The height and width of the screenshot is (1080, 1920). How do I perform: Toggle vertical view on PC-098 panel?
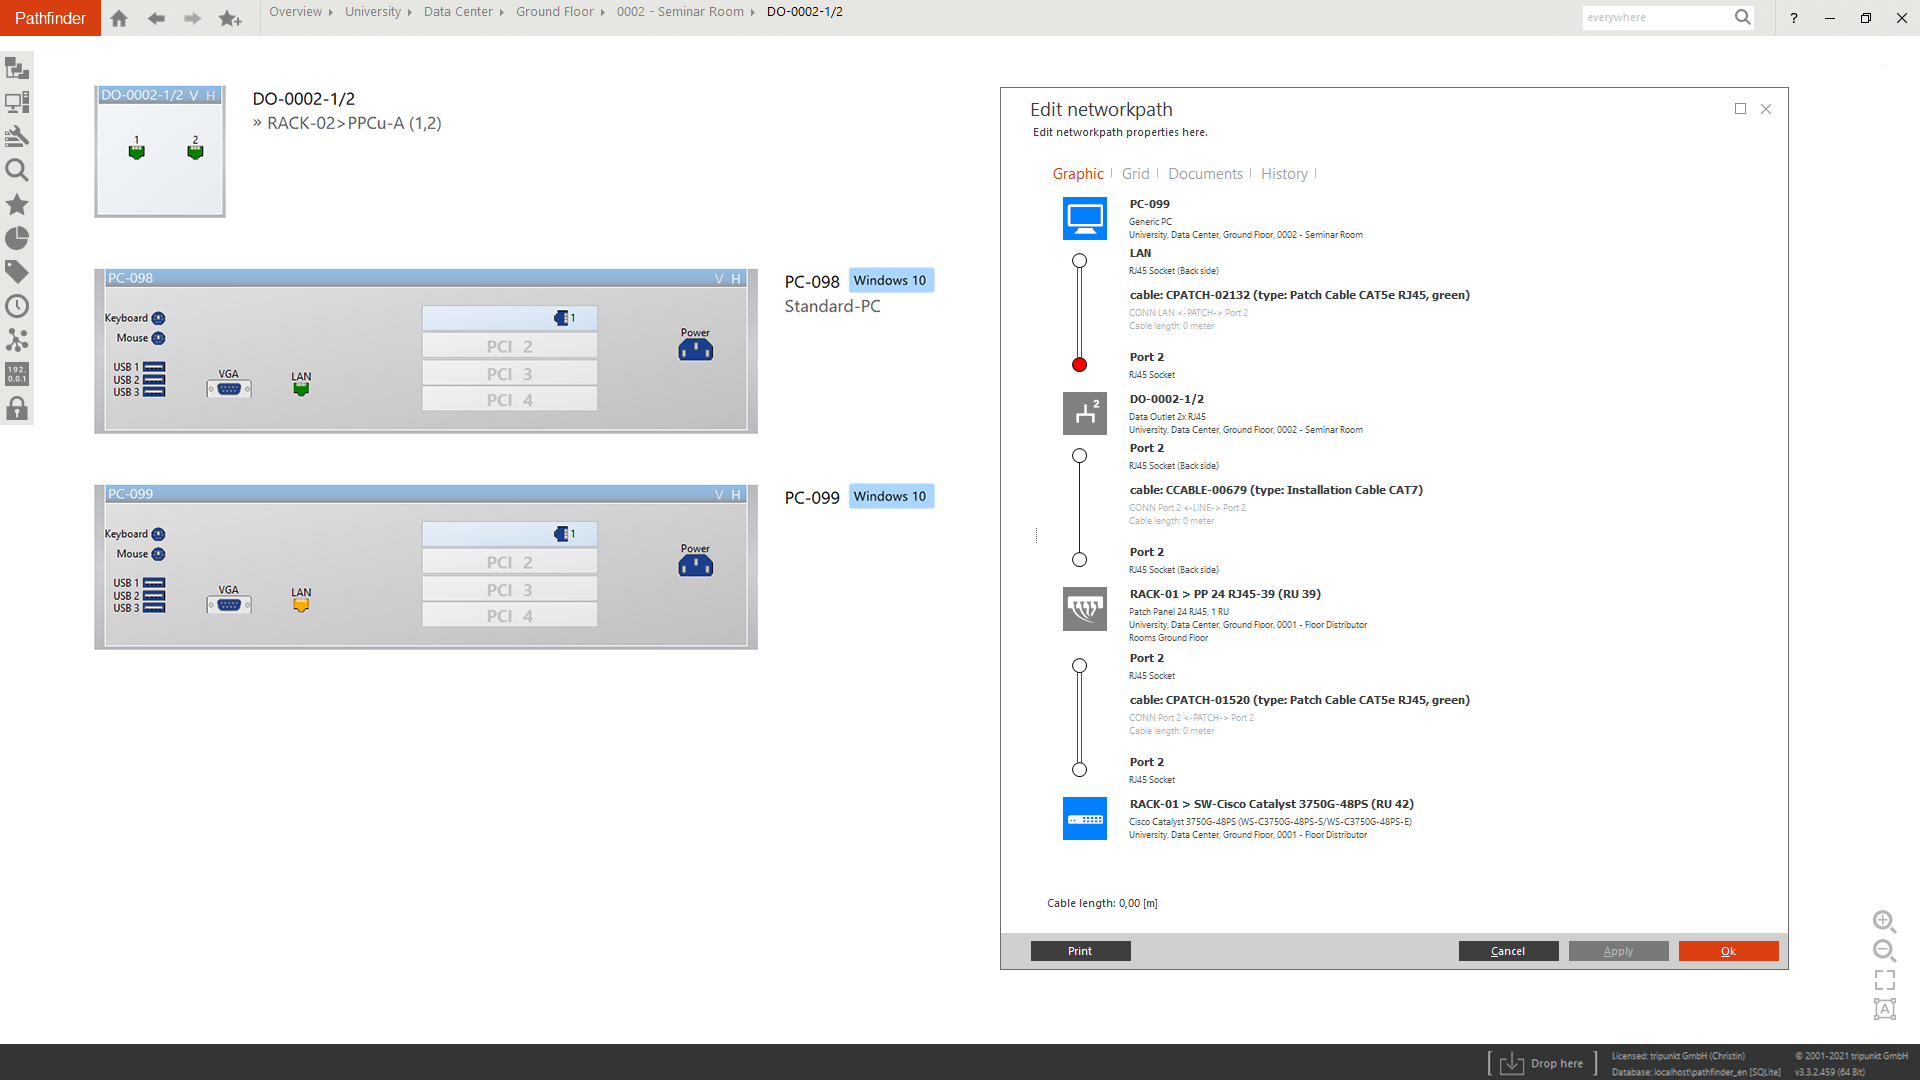coord(718,278)
